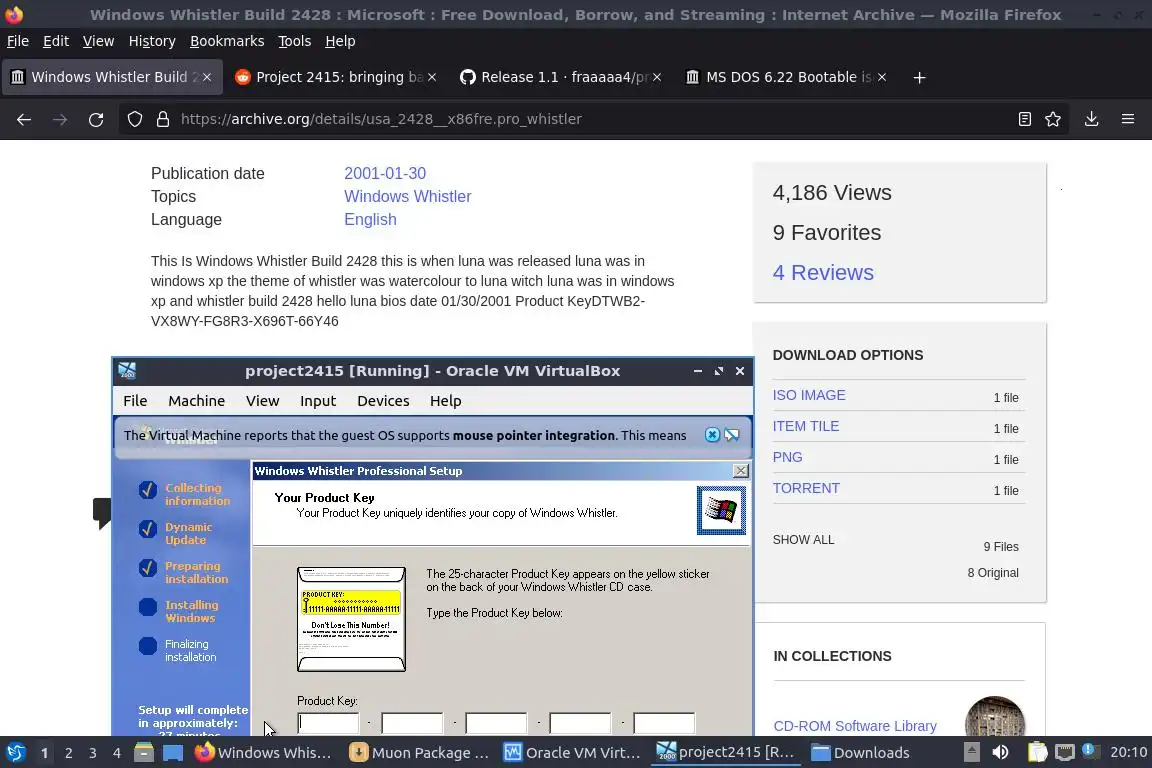The width and height of the screenshot is (1152, 768).
Task: Dismiss the mouse pointer integration notification
Action: click(x=712, y=434)
